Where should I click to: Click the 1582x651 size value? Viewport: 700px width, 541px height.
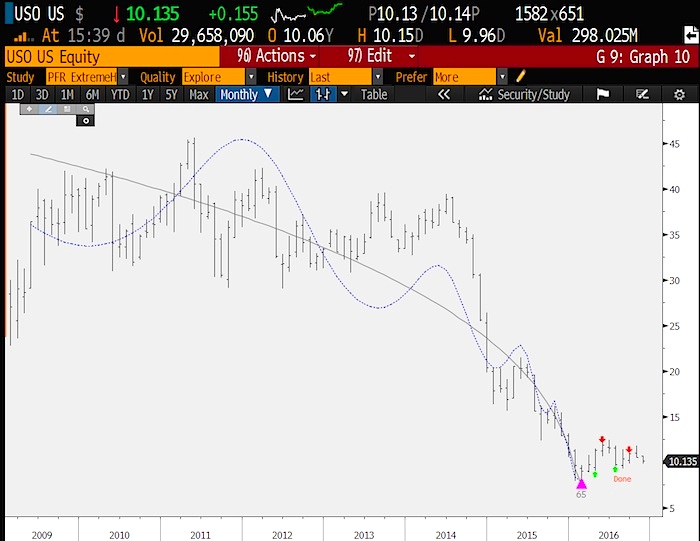click(x=550, y=13)
